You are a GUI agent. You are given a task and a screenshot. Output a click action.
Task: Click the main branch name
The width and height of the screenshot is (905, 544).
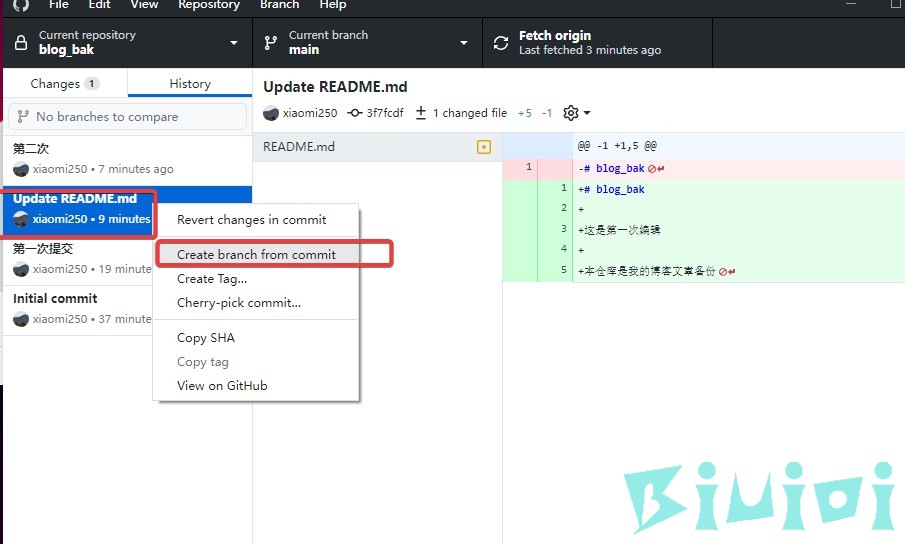[x=304, y=50]
